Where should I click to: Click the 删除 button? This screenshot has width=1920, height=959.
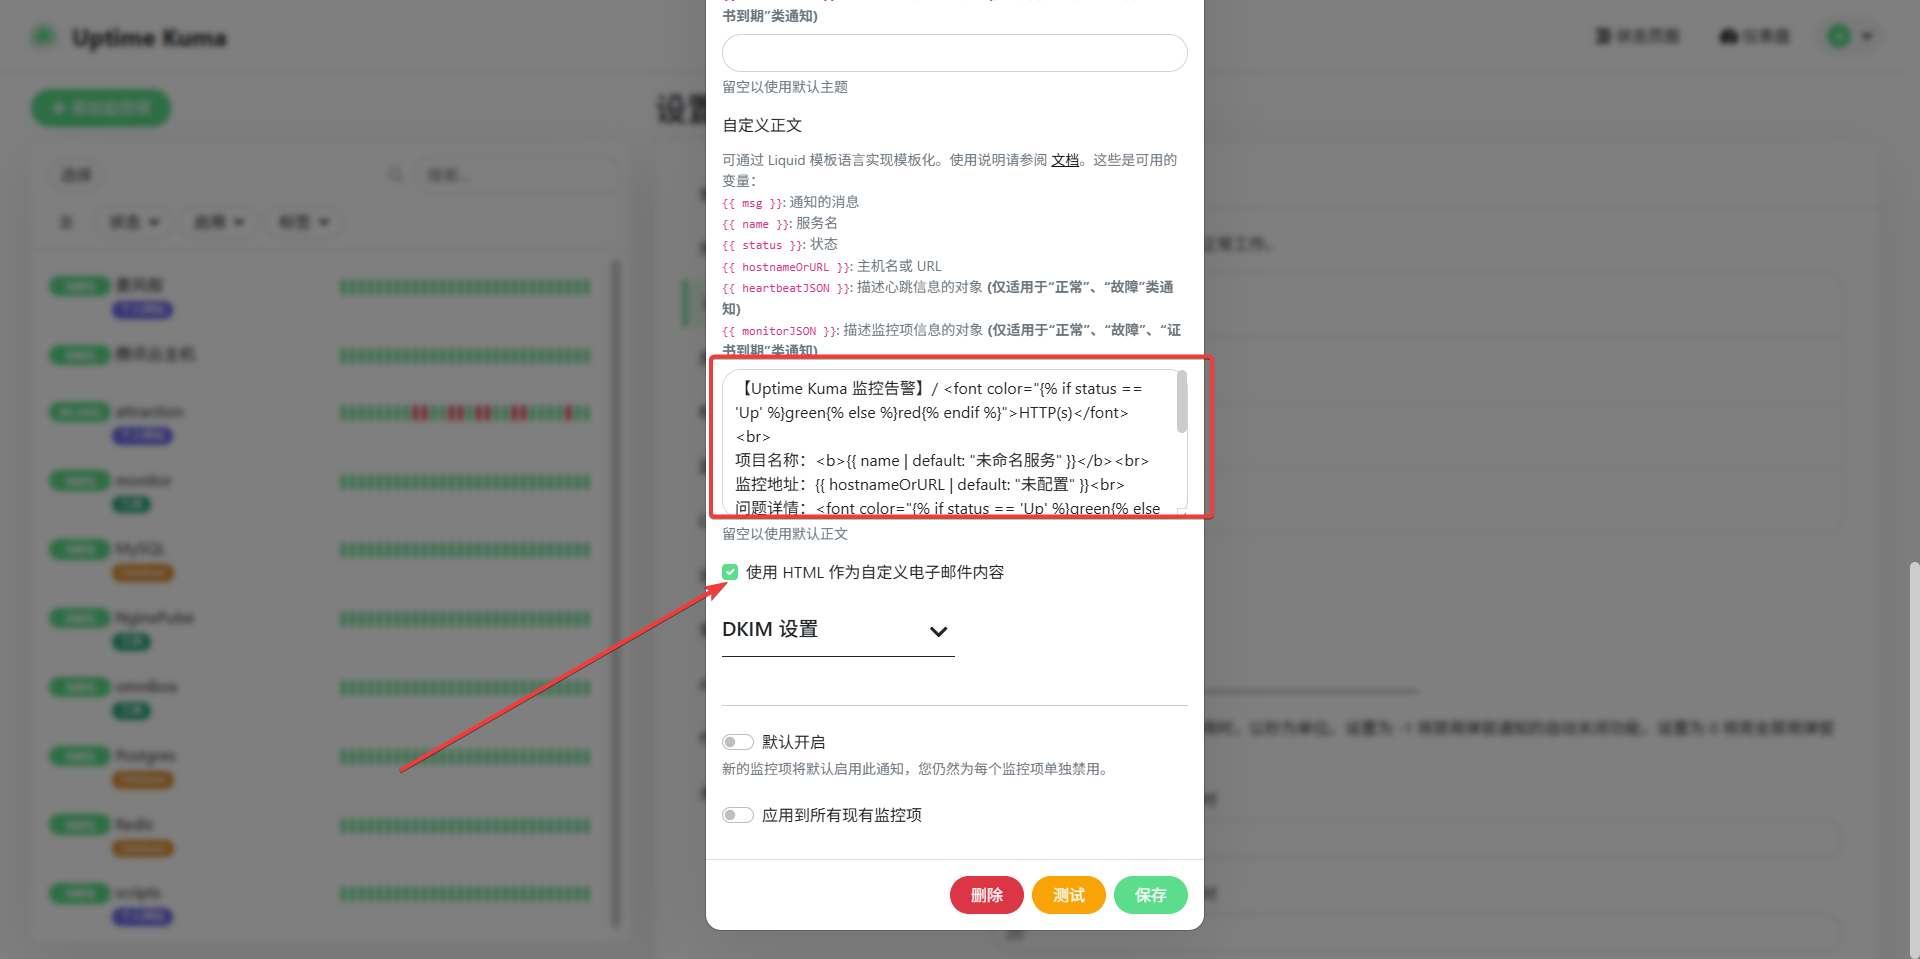click(x=986, y=895)
